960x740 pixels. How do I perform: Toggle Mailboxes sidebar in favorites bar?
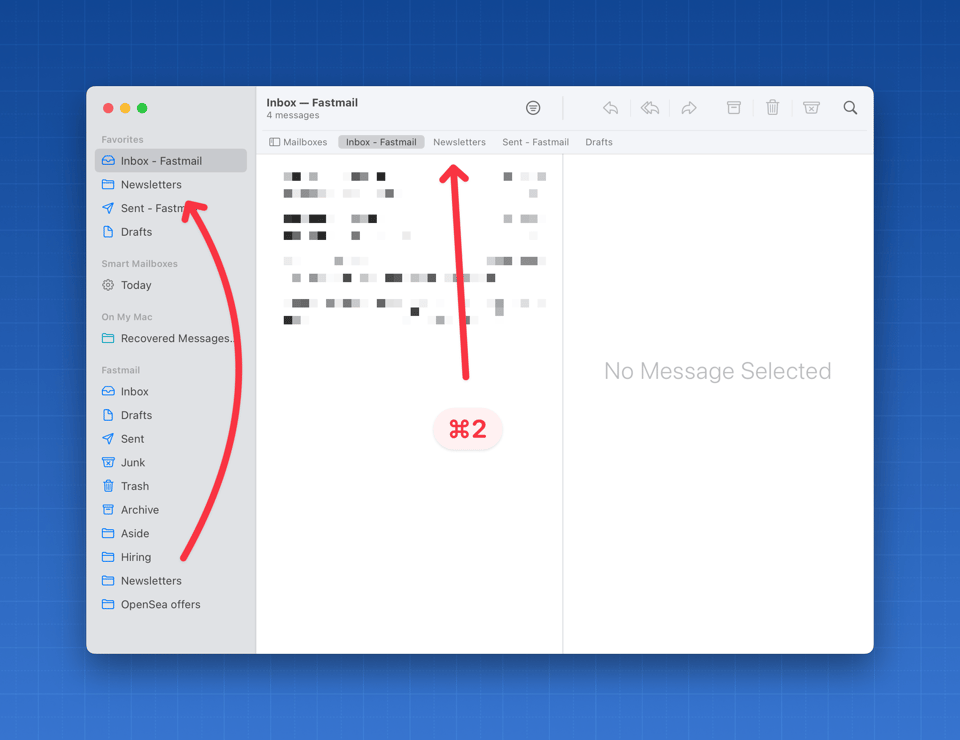[298, 142]
